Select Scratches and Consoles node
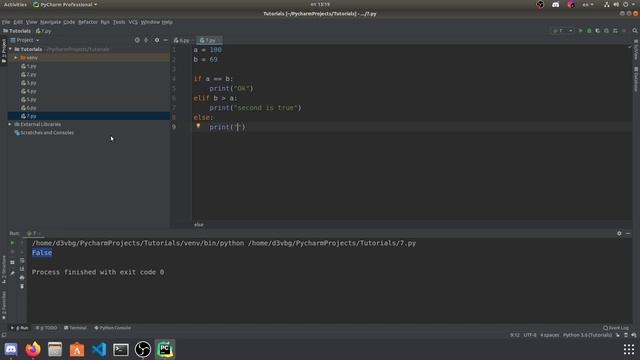Screen dimensions: 640x360 44,133
